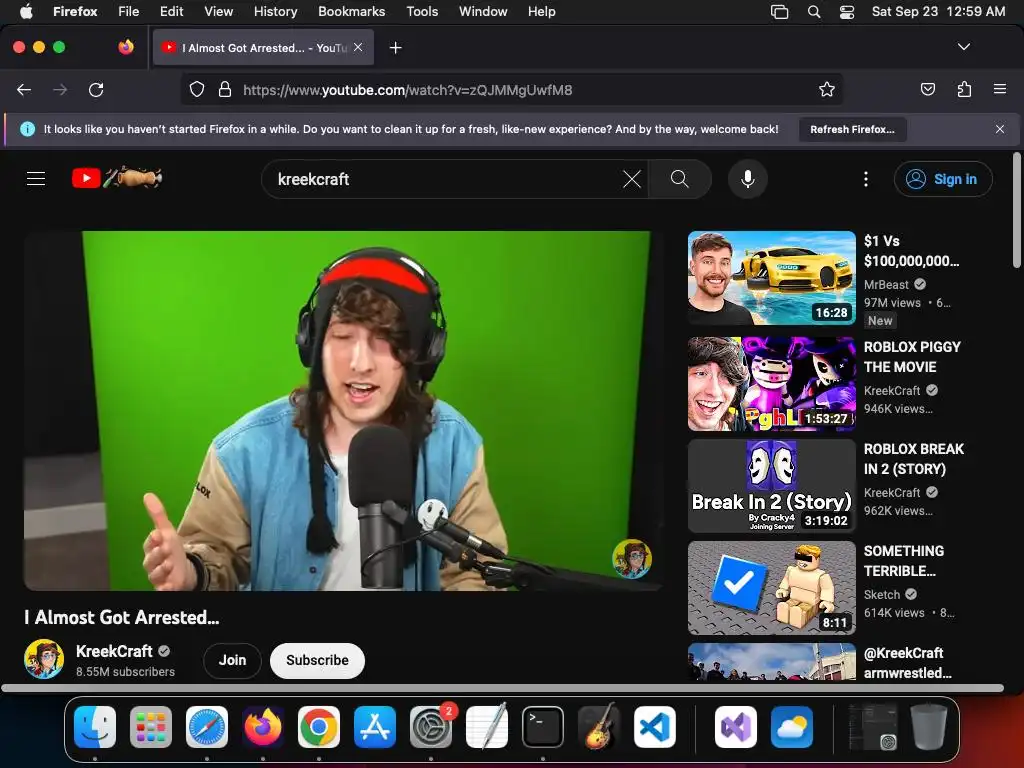Open Finder from the Dock
The width and height of the screenshot is (1024, 768).
point(95,727)
